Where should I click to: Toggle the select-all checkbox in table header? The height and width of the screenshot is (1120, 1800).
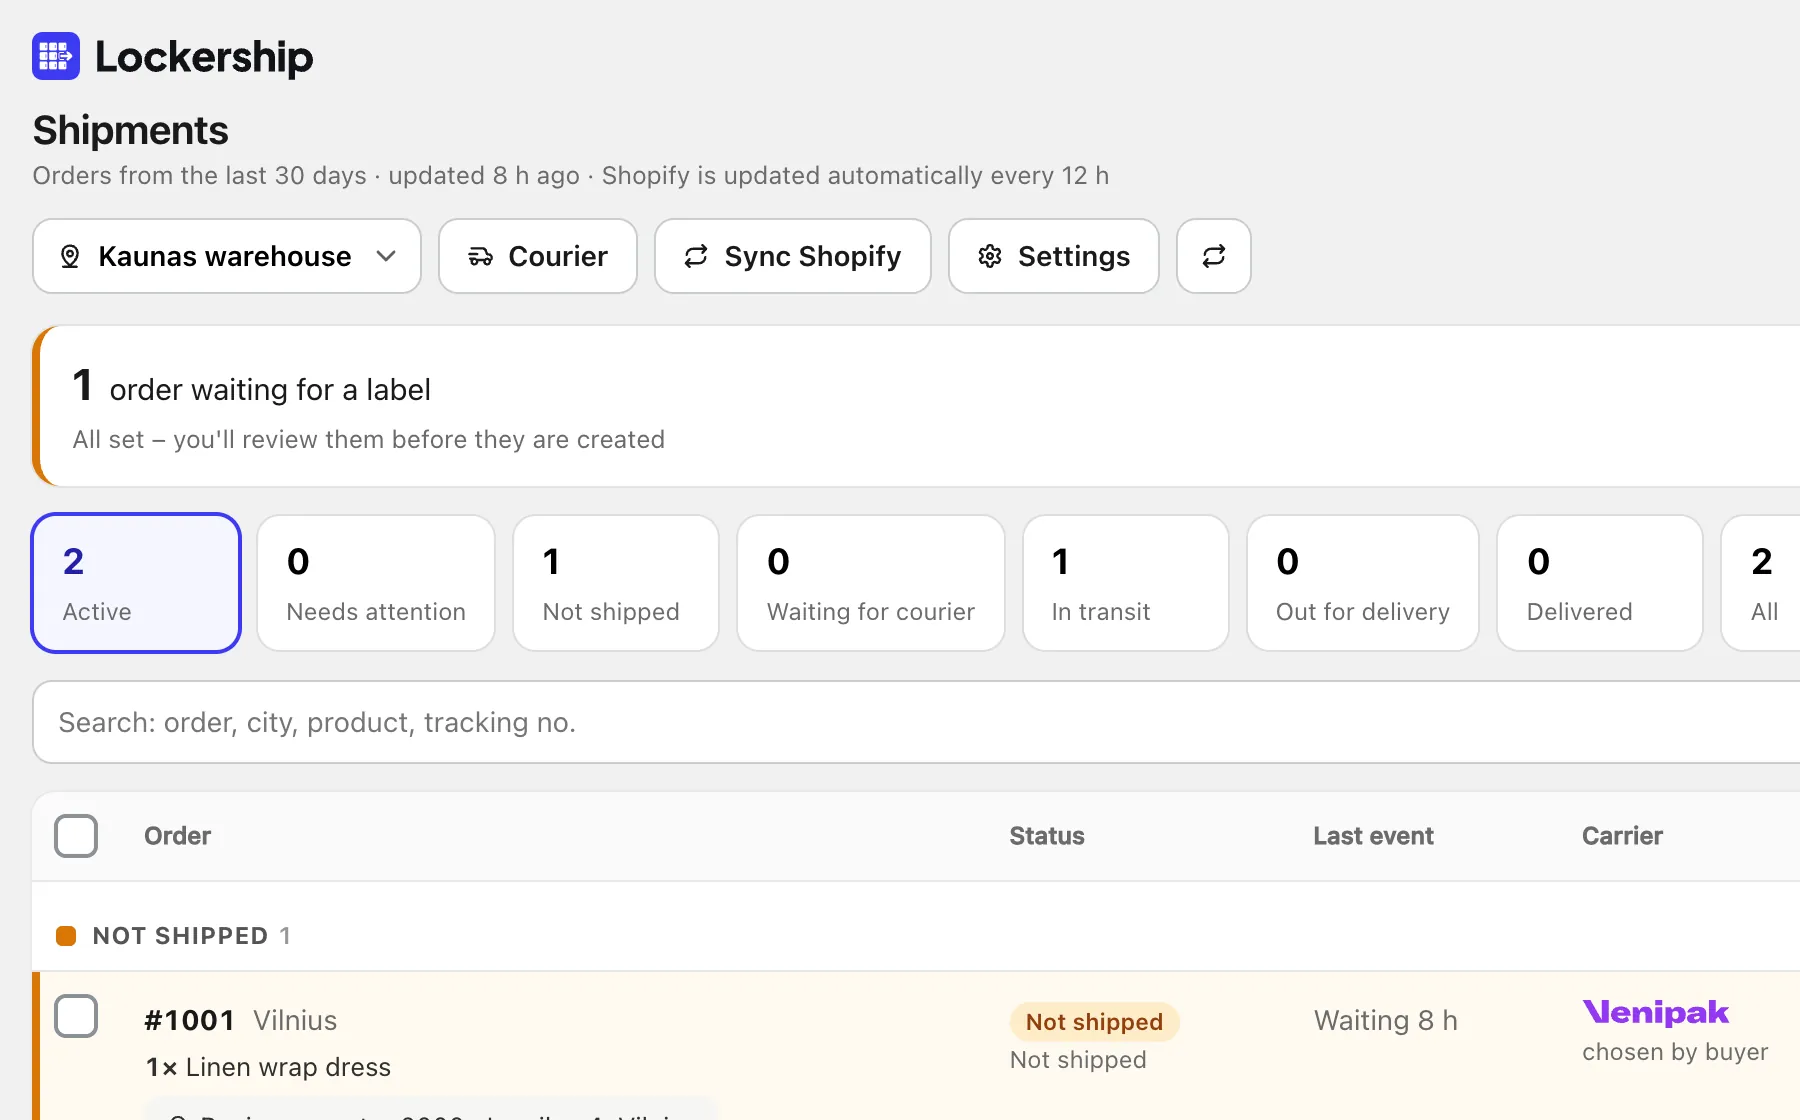[x=76, y=836]
